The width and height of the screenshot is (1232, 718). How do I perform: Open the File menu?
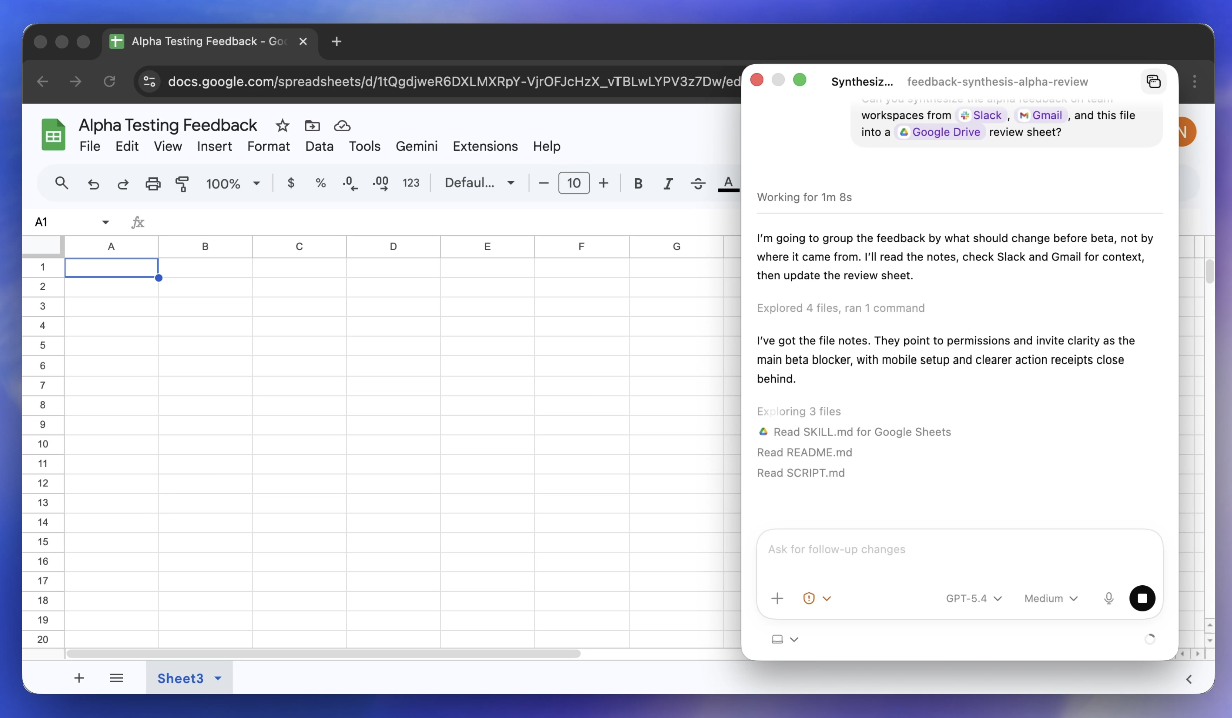click(x=90, y=146)
